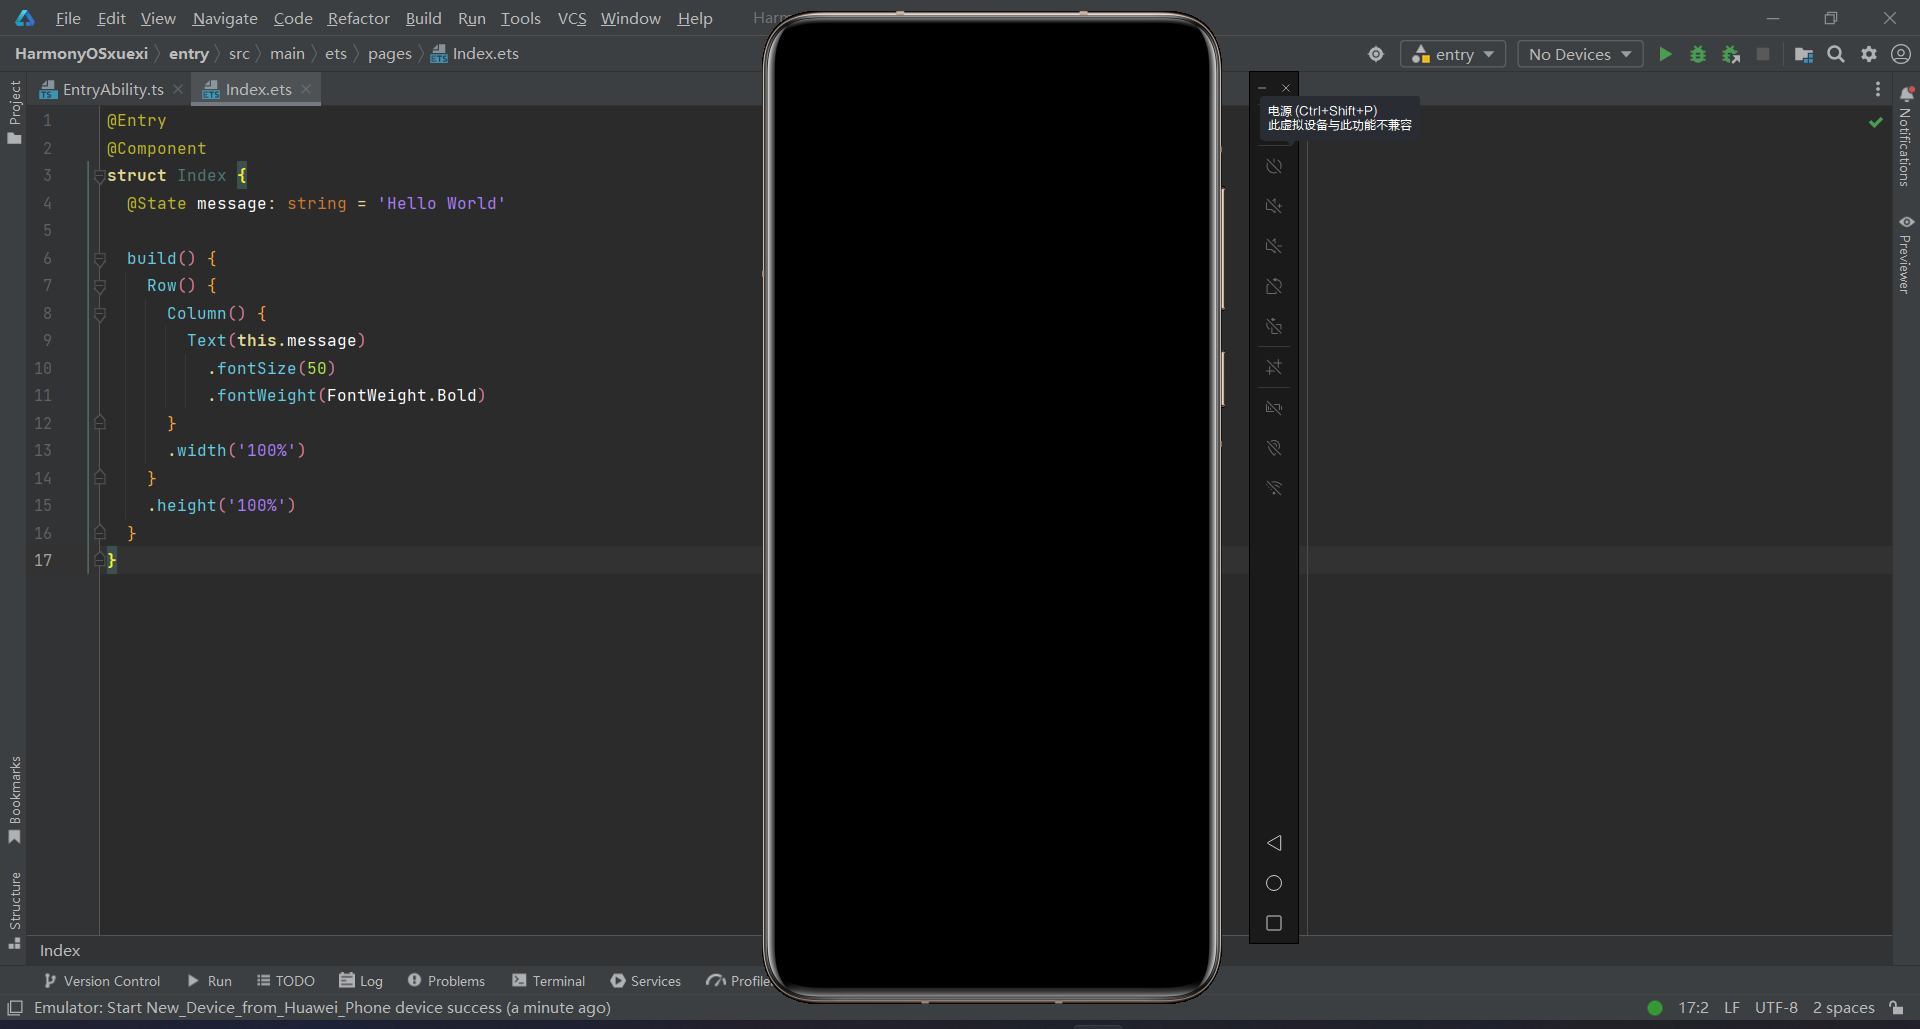
Task: Click emulator volume up icon
Action: pyautogui.click(x=1274, y=206)
